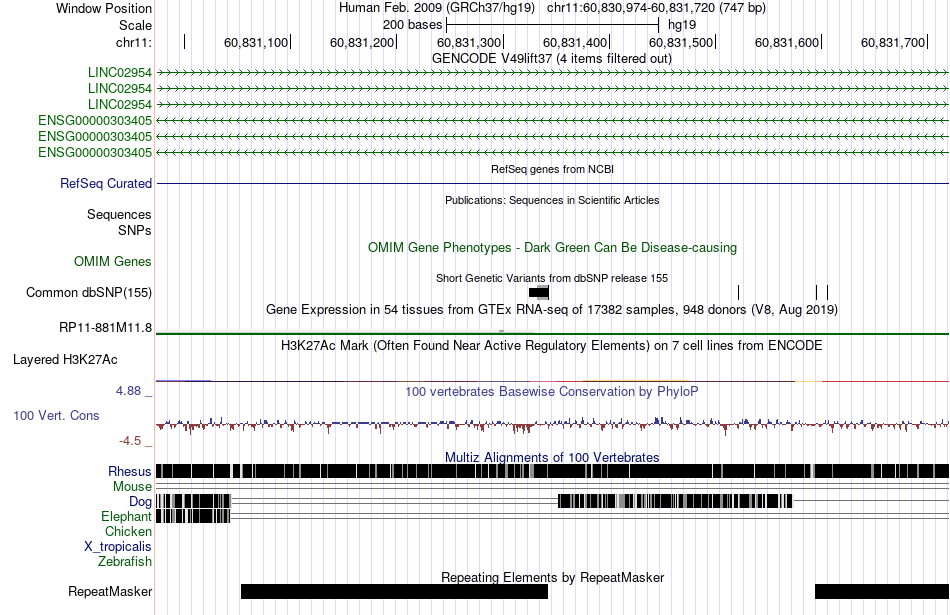Click coordinate label 60,831,400 on ruler
Viewport: 950px width, 615px height.
point(574,42)
